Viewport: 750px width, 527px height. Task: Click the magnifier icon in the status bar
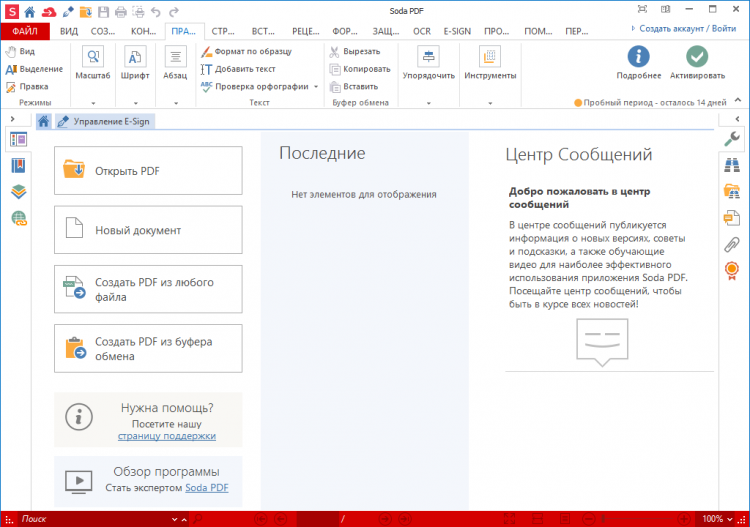(x=198, y=519)
